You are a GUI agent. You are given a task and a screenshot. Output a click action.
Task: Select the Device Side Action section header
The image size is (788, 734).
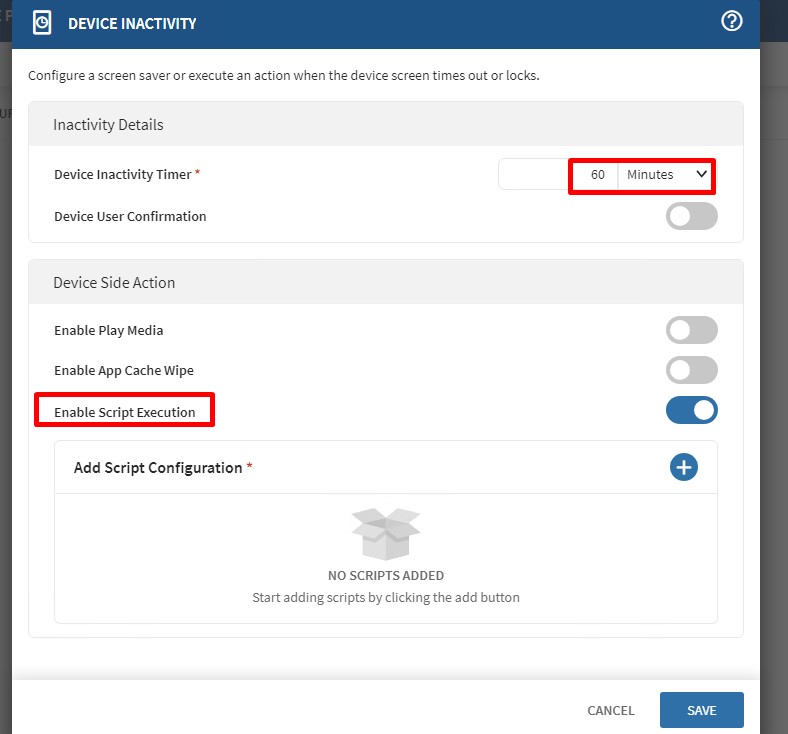click(x=114, y=283)
